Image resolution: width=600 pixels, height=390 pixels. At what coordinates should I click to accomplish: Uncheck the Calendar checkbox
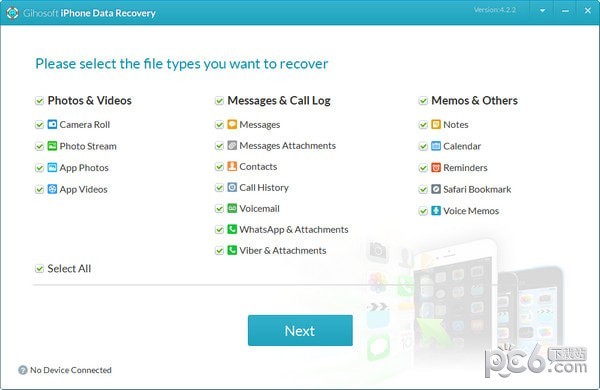click(x=423, y=146)
